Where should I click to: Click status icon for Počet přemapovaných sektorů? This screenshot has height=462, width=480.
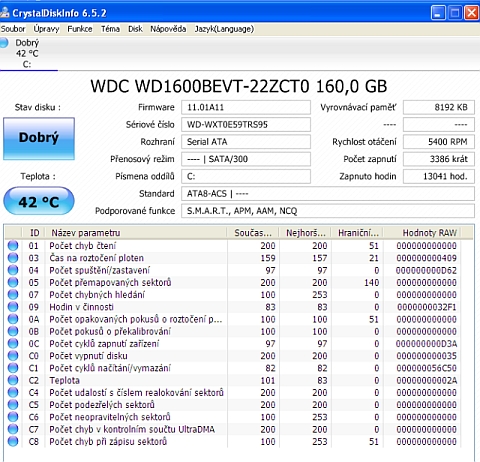[13, 282]
